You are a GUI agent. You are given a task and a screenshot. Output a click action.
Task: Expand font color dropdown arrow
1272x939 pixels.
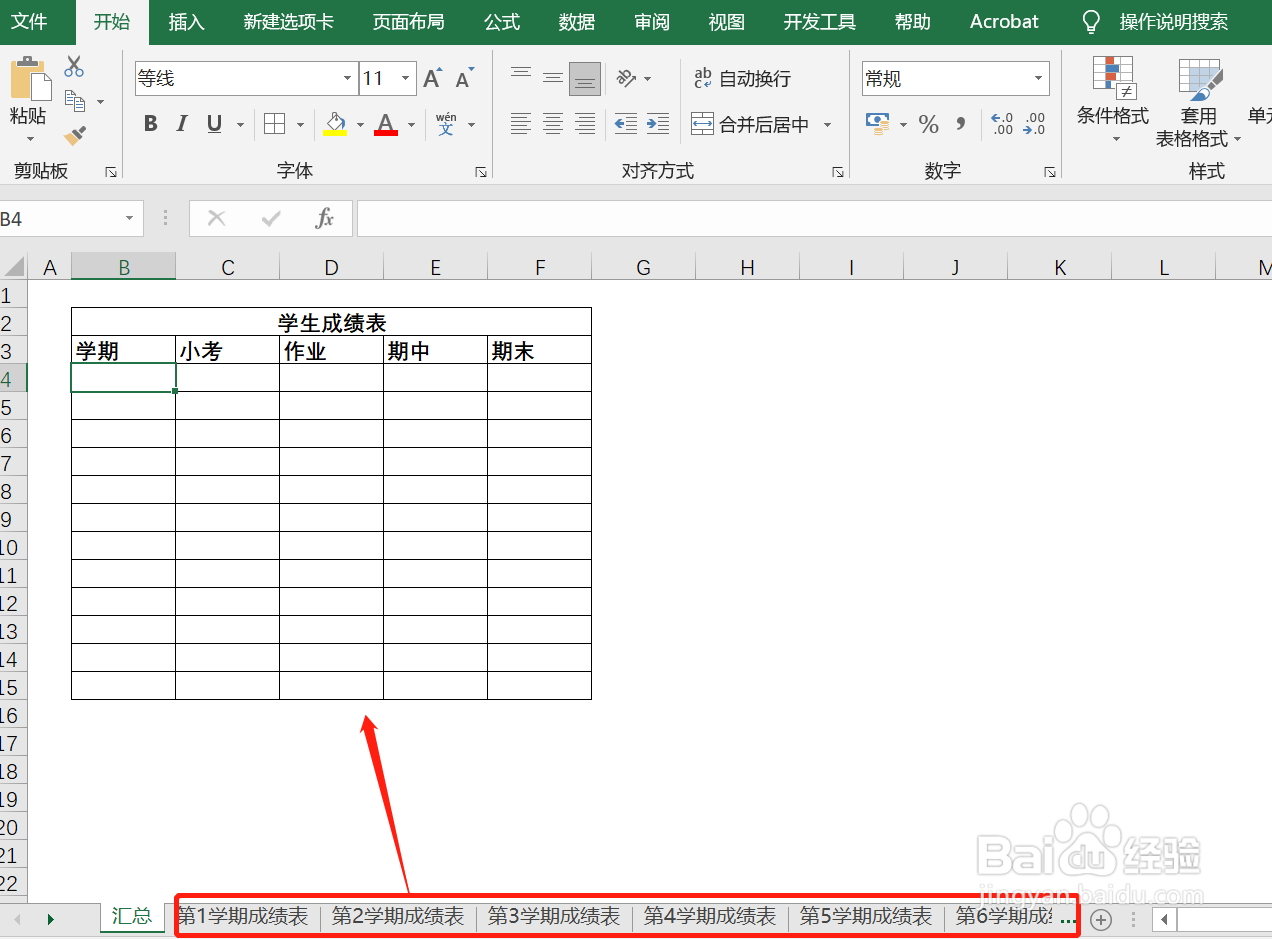[x=411, y=125]
